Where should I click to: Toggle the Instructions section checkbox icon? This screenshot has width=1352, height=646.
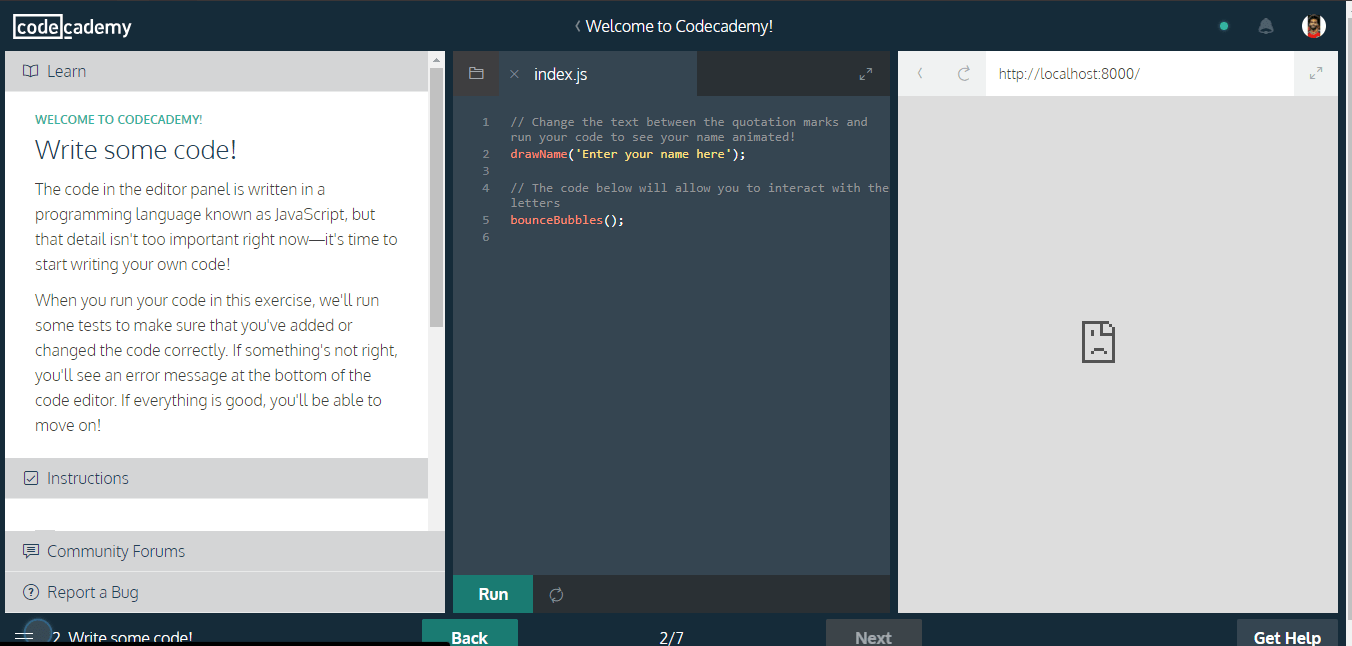(30, 478)
